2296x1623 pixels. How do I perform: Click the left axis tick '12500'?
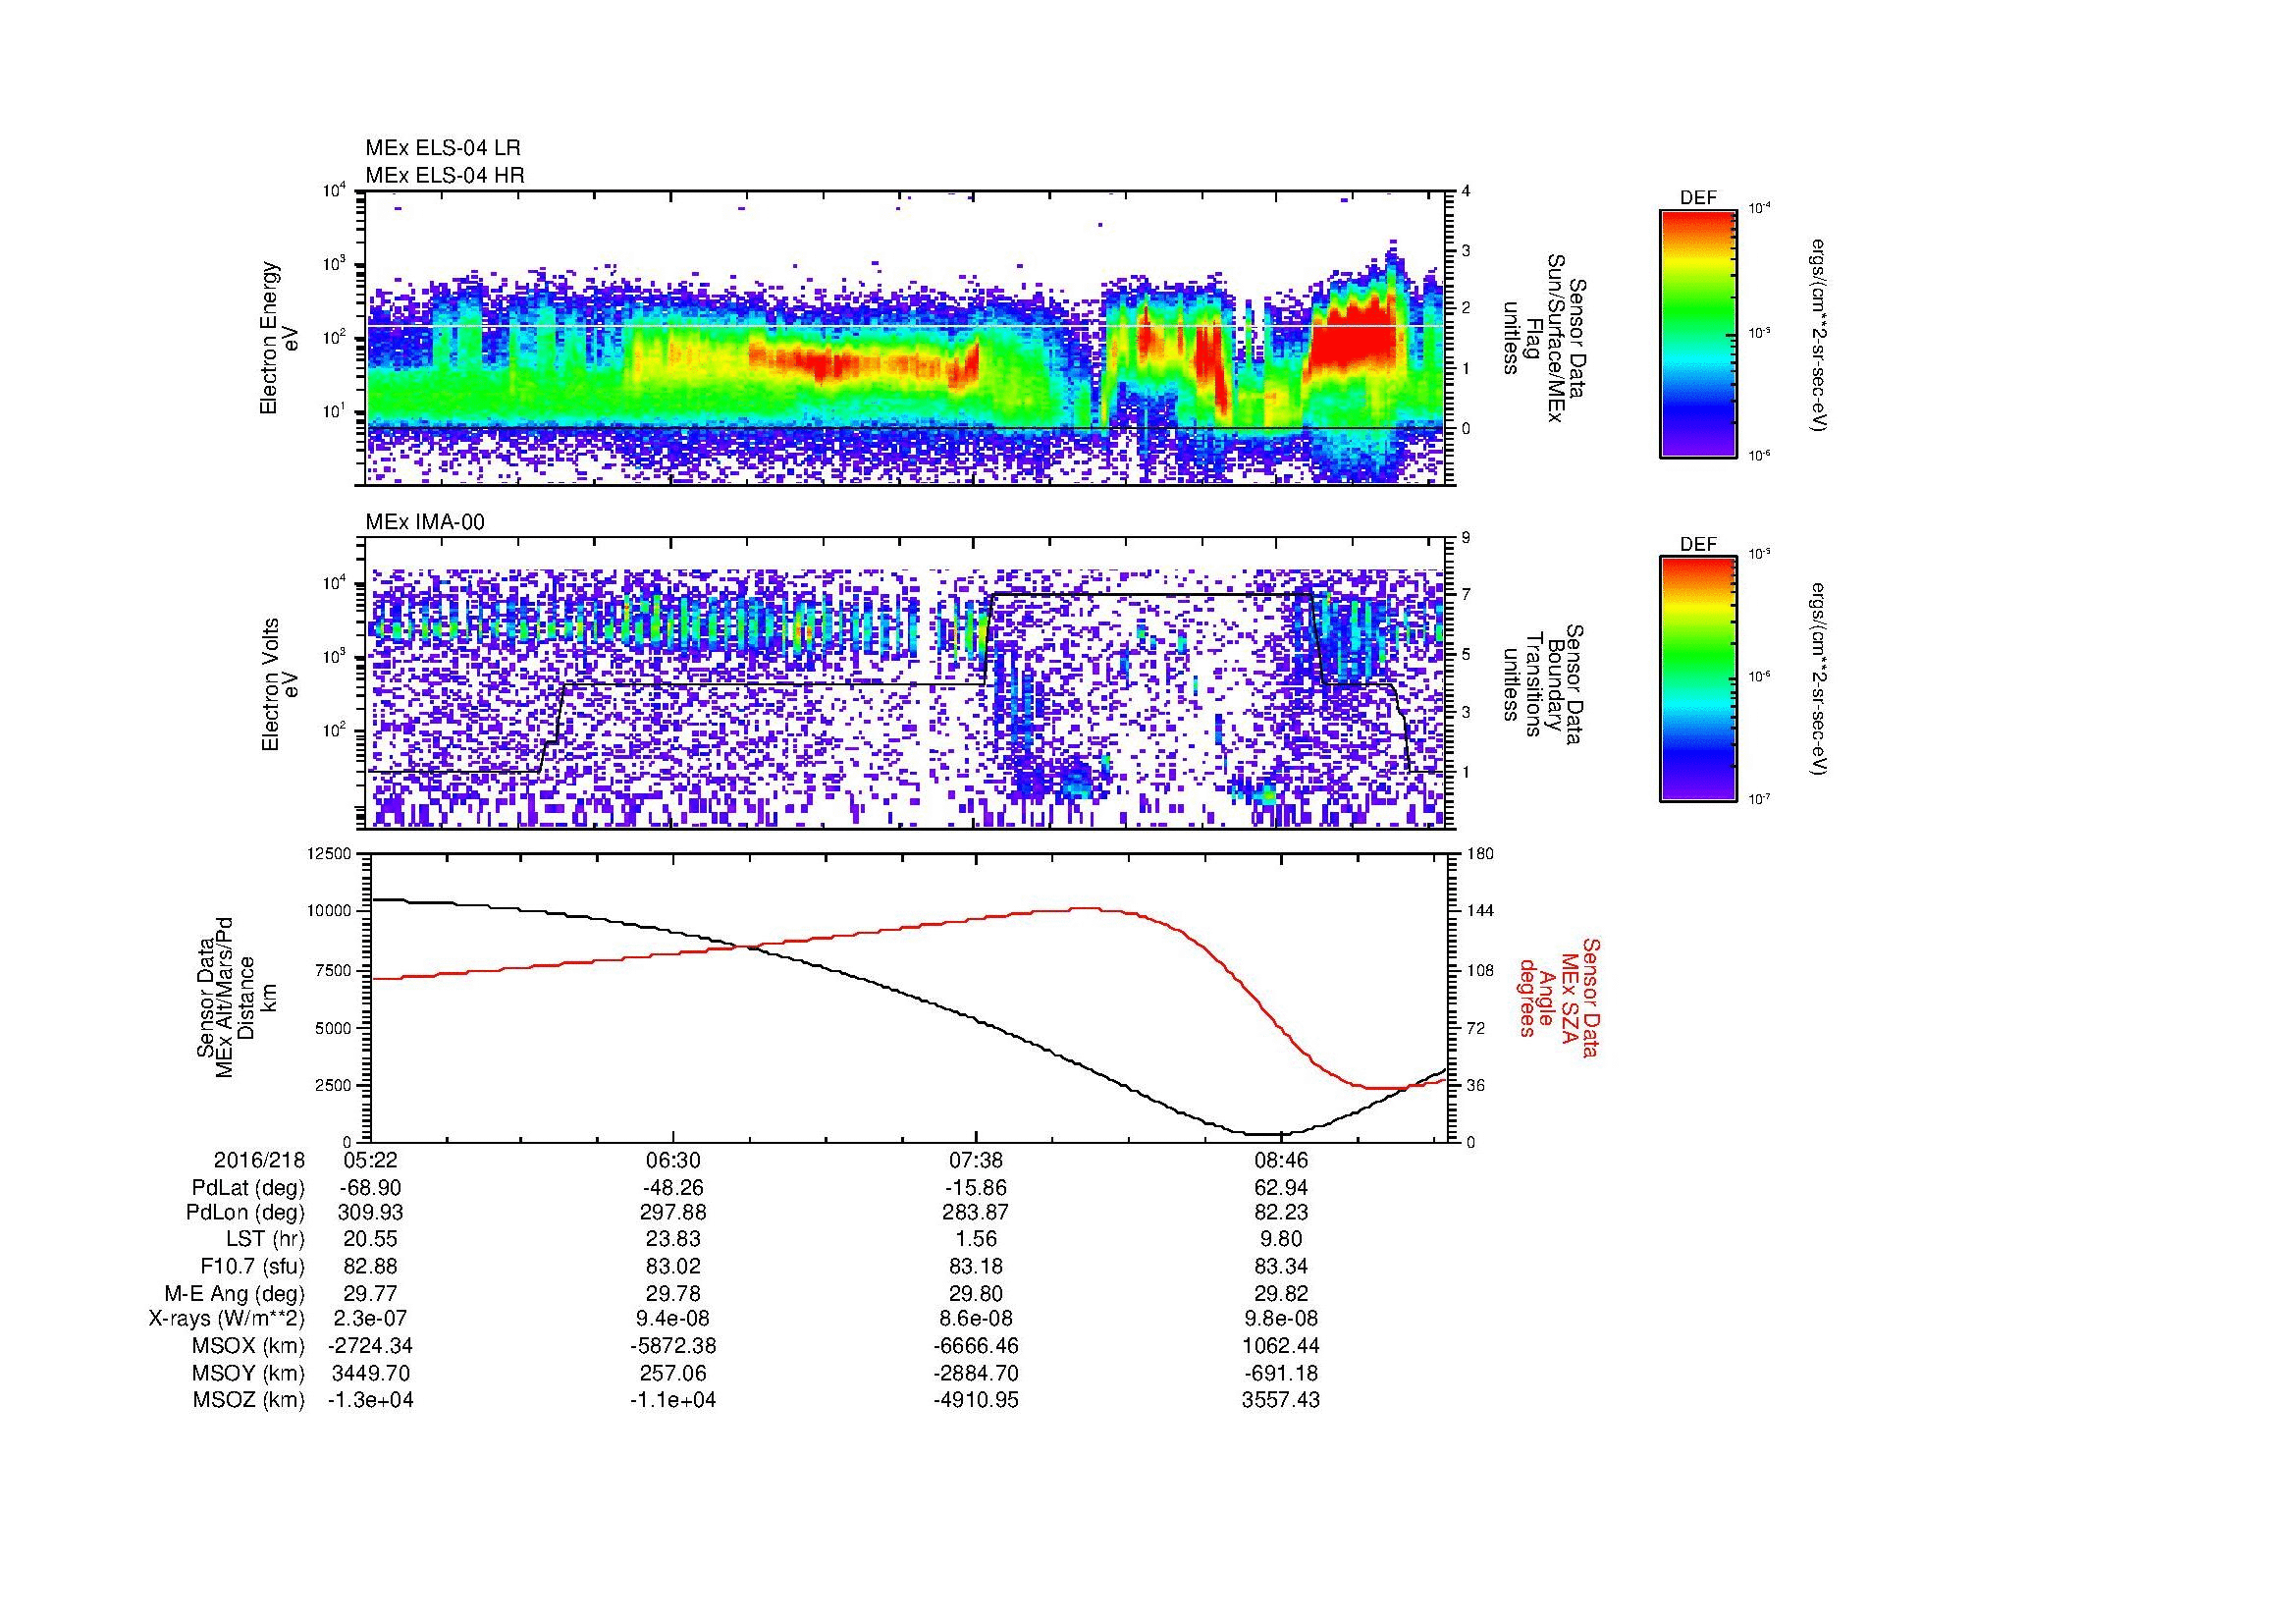tap(330, 854)
